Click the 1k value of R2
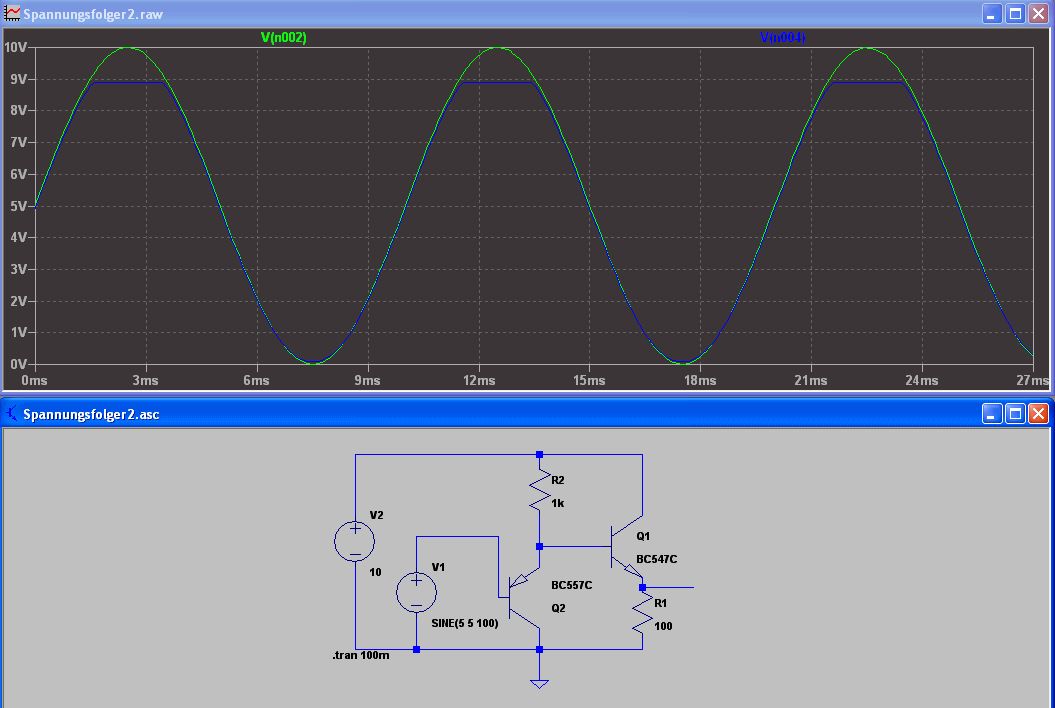 coord(558,503)
